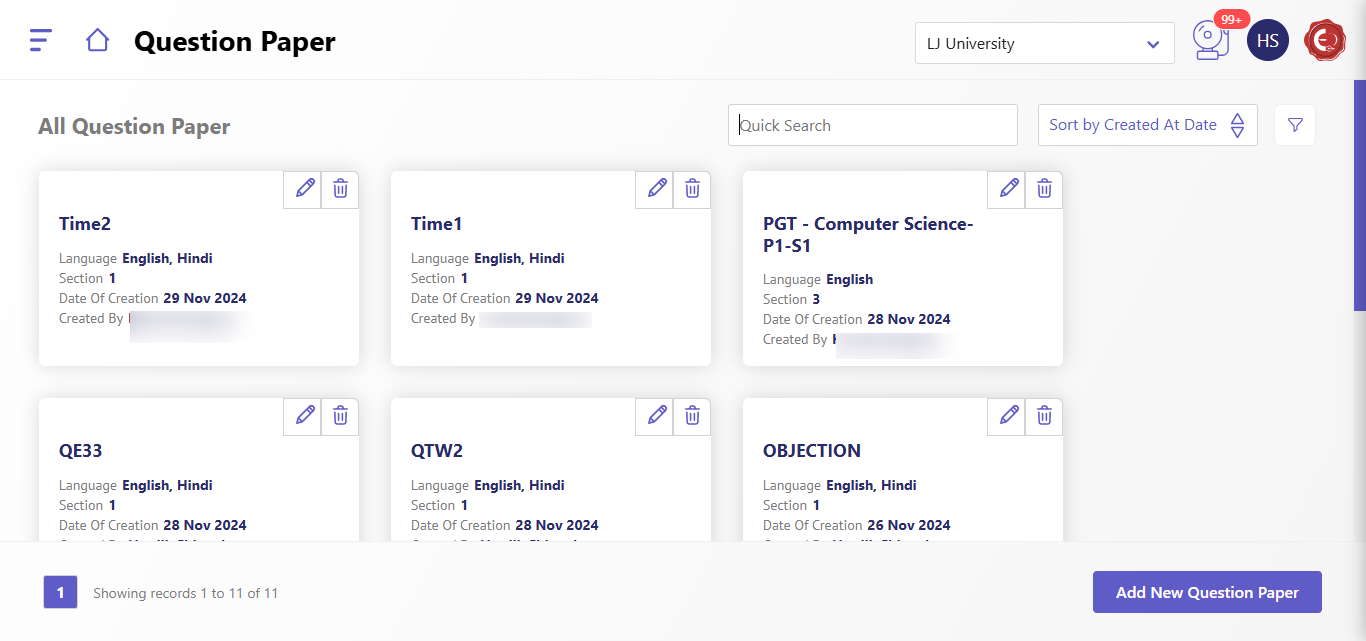1366x641 pixels.
Task: Toggle sort order arrows
Action: pyautogui.click(x=1237, y=125)
